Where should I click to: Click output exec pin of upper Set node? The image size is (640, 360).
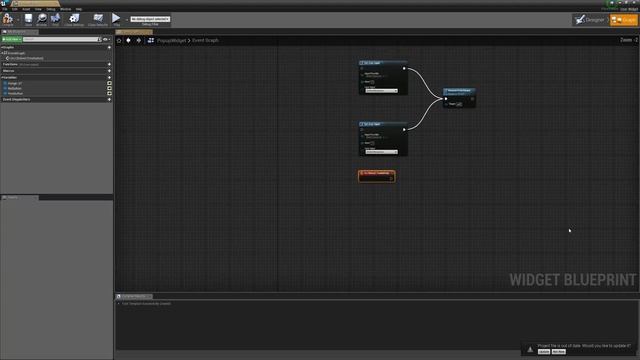(404, 69)
